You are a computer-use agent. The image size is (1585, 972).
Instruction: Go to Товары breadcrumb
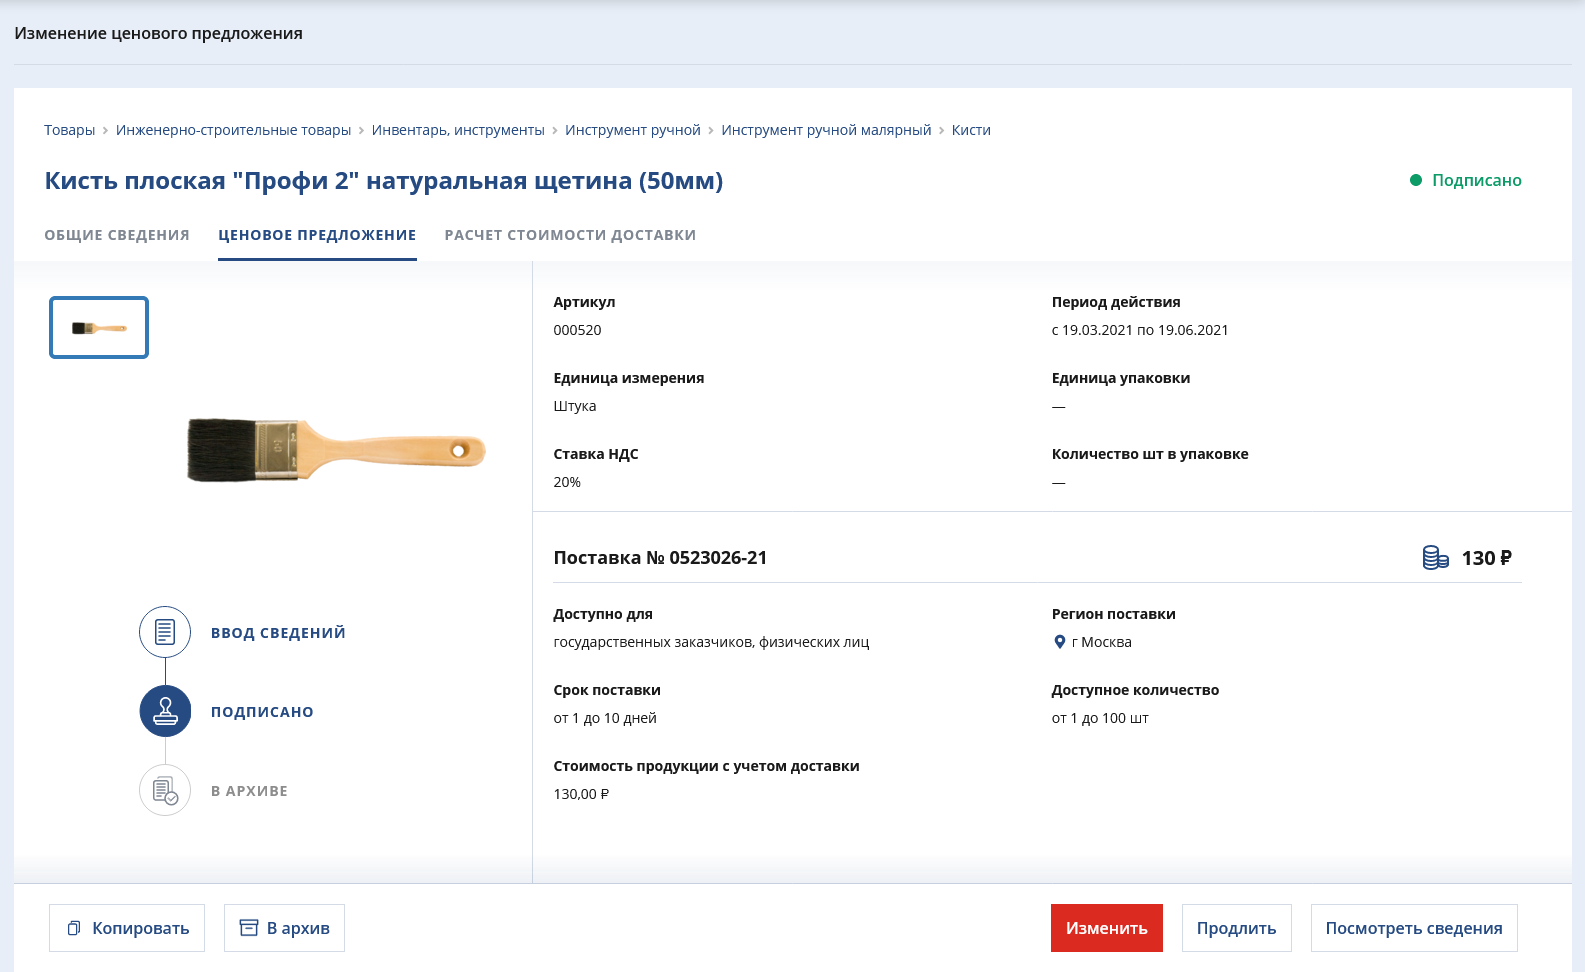tap(69, 130)
